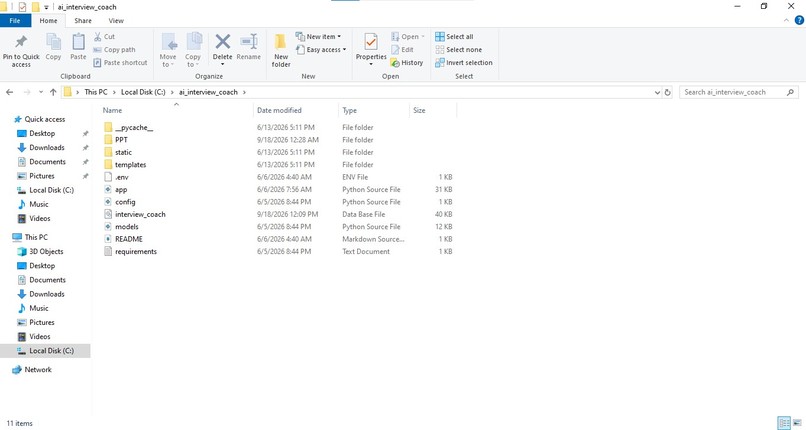Show file History
Screen dimensions: 806x430
[407, 63]
